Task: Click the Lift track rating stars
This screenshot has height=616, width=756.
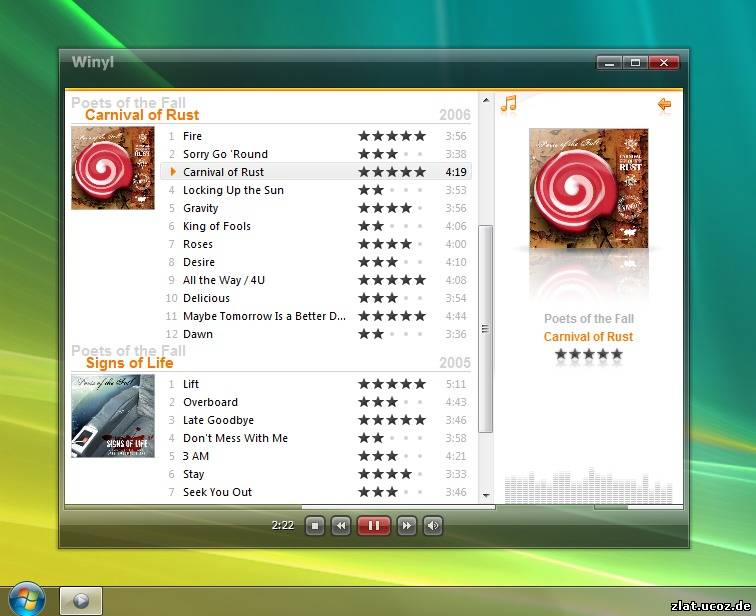Action: click(x=392, y=384)
